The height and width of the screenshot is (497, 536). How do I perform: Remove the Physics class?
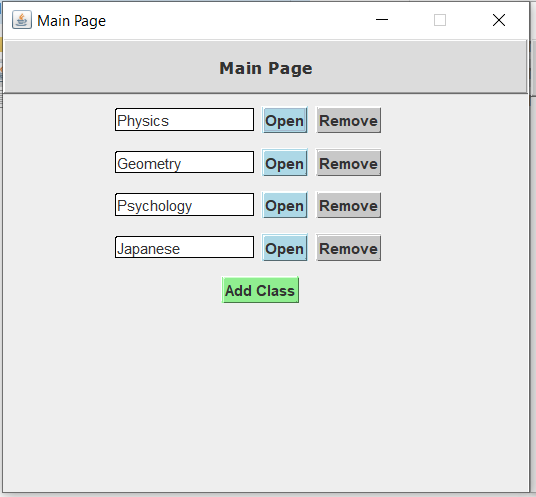(x=348, y=120)
